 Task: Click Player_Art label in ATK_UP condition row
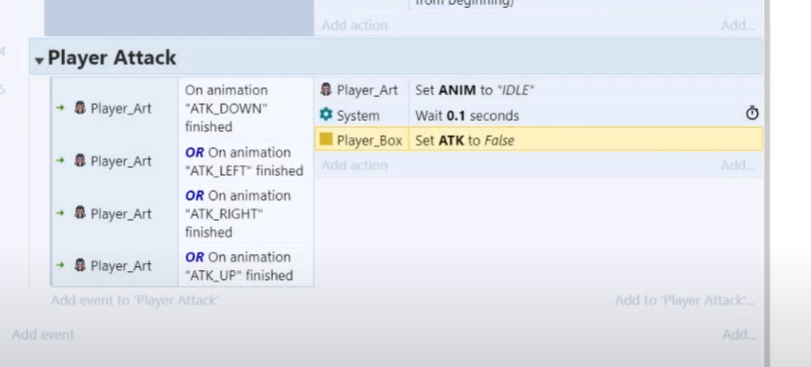point(121,266)
